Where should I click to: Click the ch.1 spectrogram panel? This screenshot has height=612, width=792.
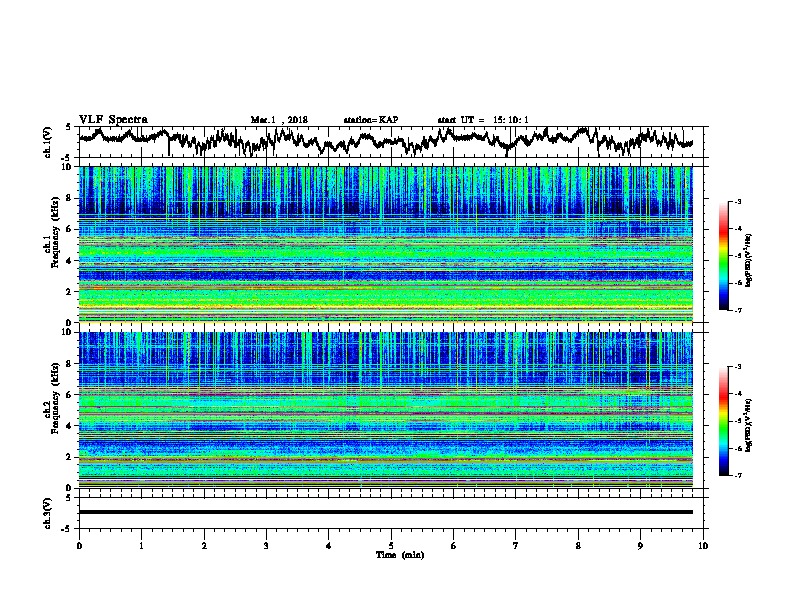[x=386, y=244]
